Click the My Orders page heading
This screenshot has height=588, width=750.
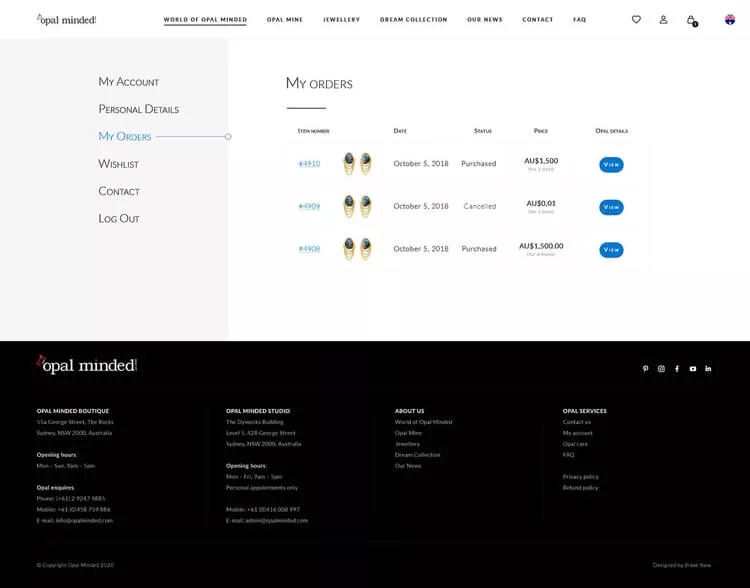(319, 84)
